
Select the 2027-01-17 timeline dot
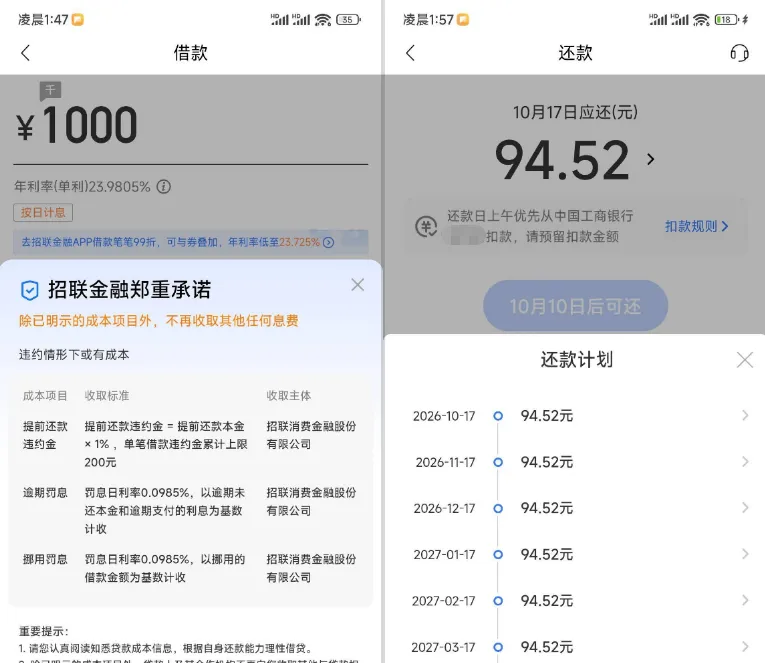coord(498,555)
